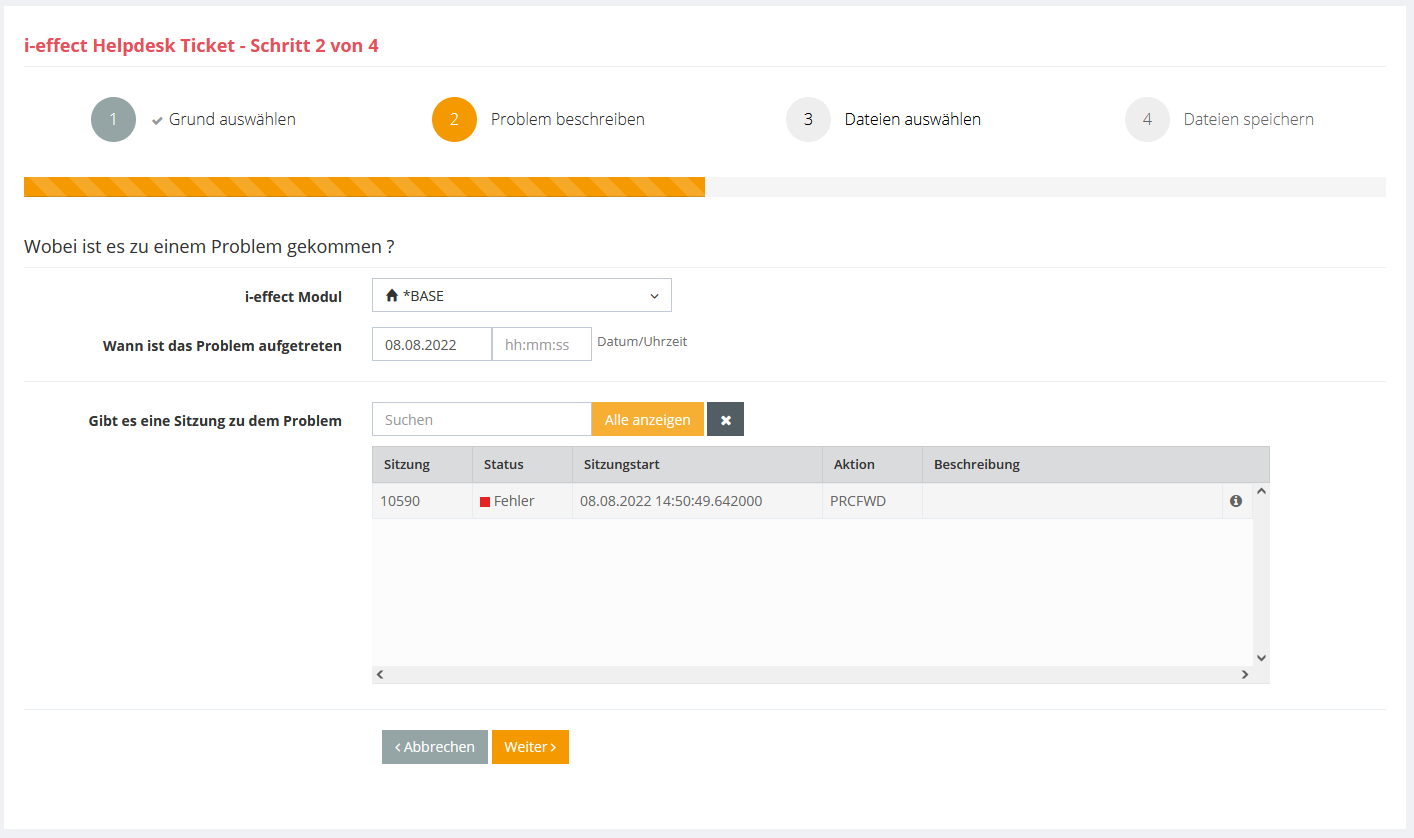Click the X clear search button
Screen dimensions: 1414x838
point(725,420)
